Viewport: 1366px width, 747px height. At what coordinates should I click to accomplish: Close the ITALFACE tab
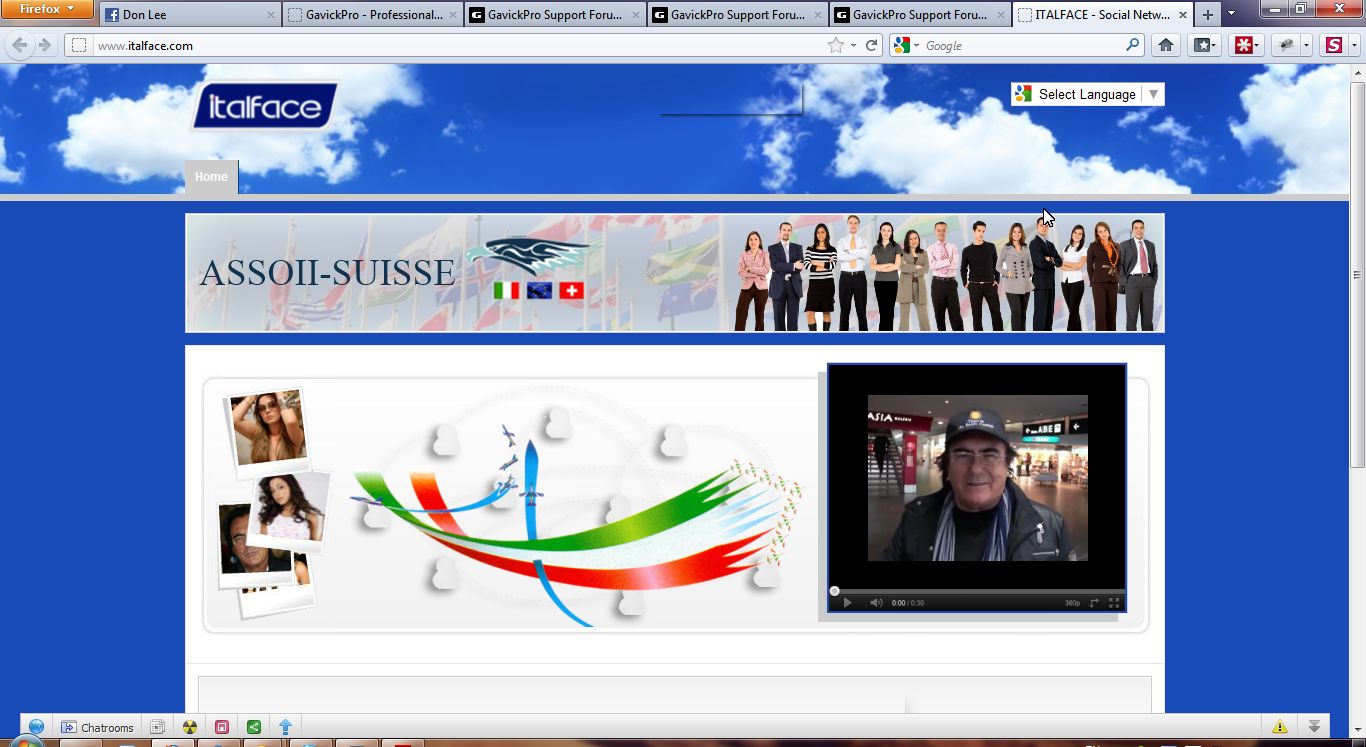click(x=1183, y=15)
